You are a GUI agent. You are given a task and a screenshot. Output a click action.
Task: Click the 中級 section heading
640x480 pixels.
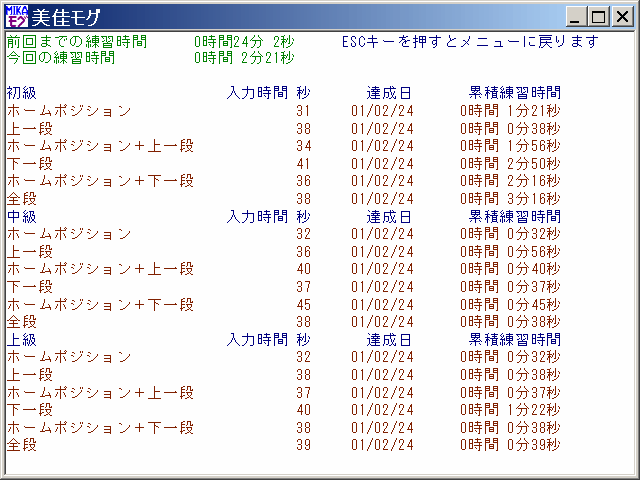point(22,216)
